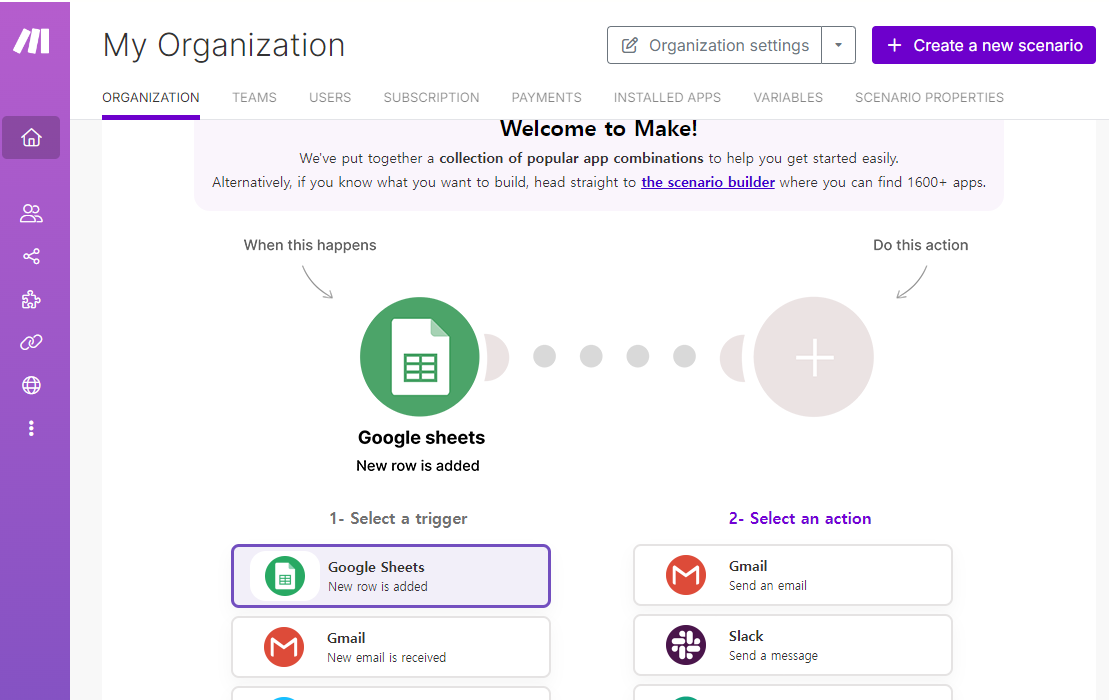Open Templates puzzle icon in sidebar
This screenshot has height=700, width=1109.
(x=31, y=299)
